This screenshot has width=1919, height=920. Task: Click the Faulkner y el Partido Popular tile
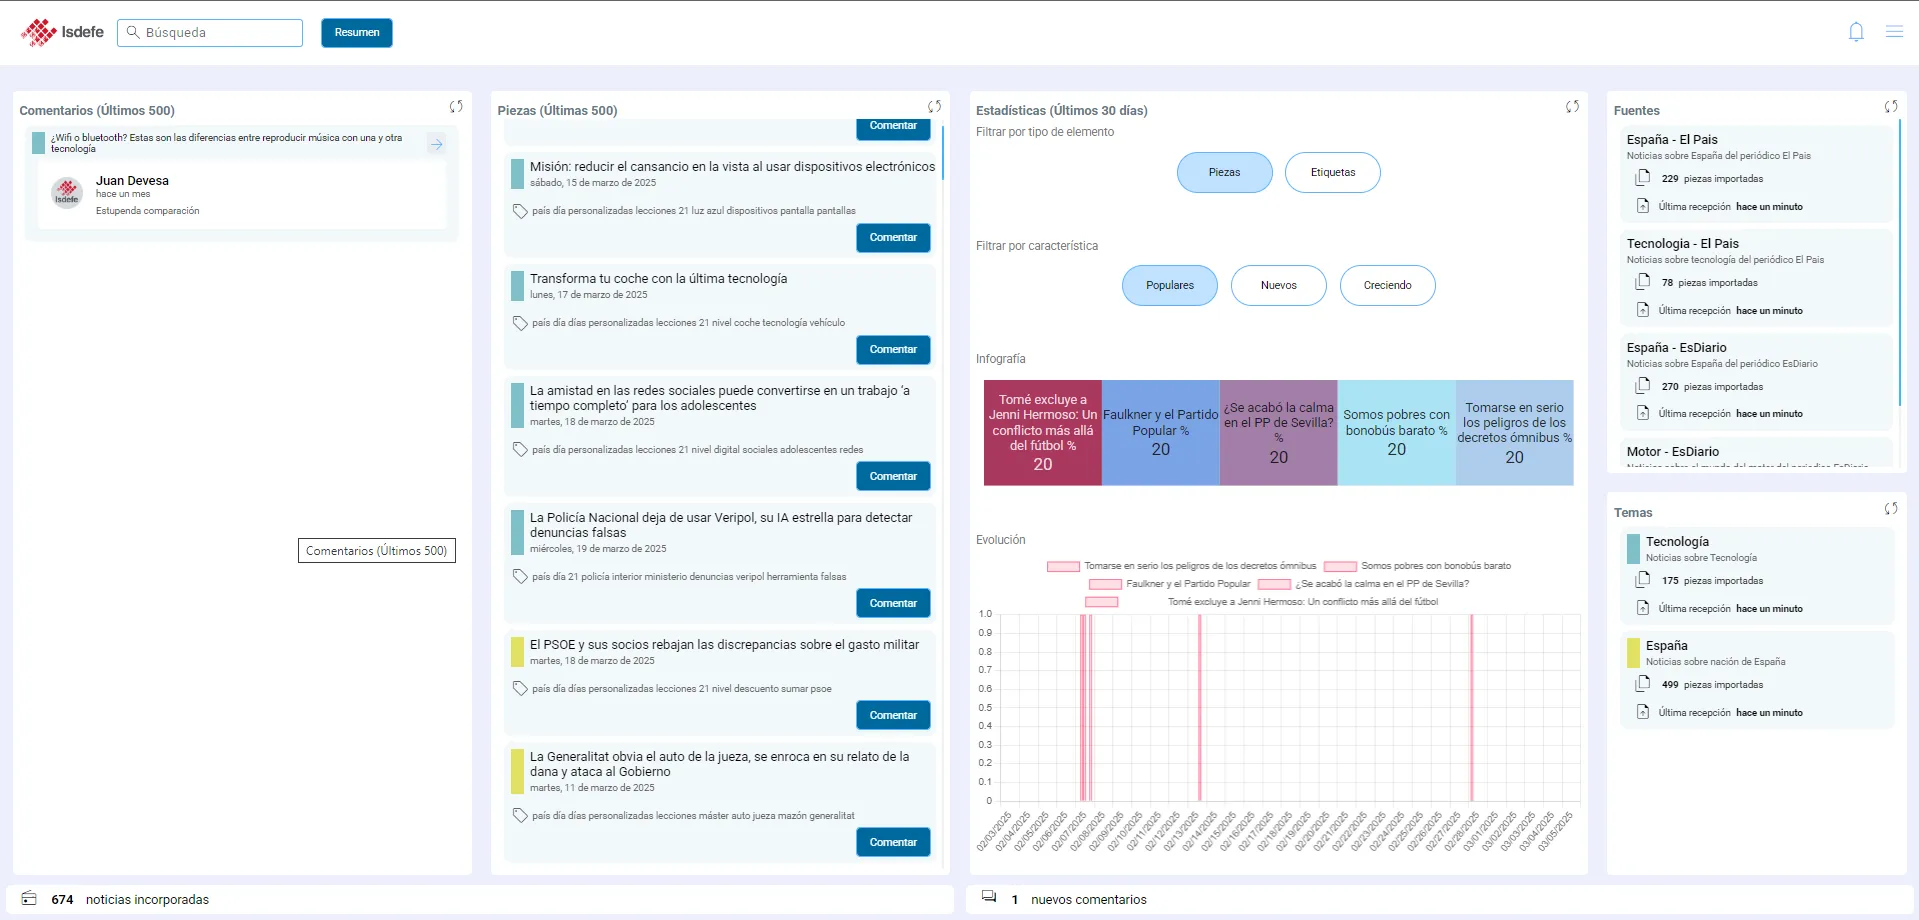click(x=1160, y=433)
